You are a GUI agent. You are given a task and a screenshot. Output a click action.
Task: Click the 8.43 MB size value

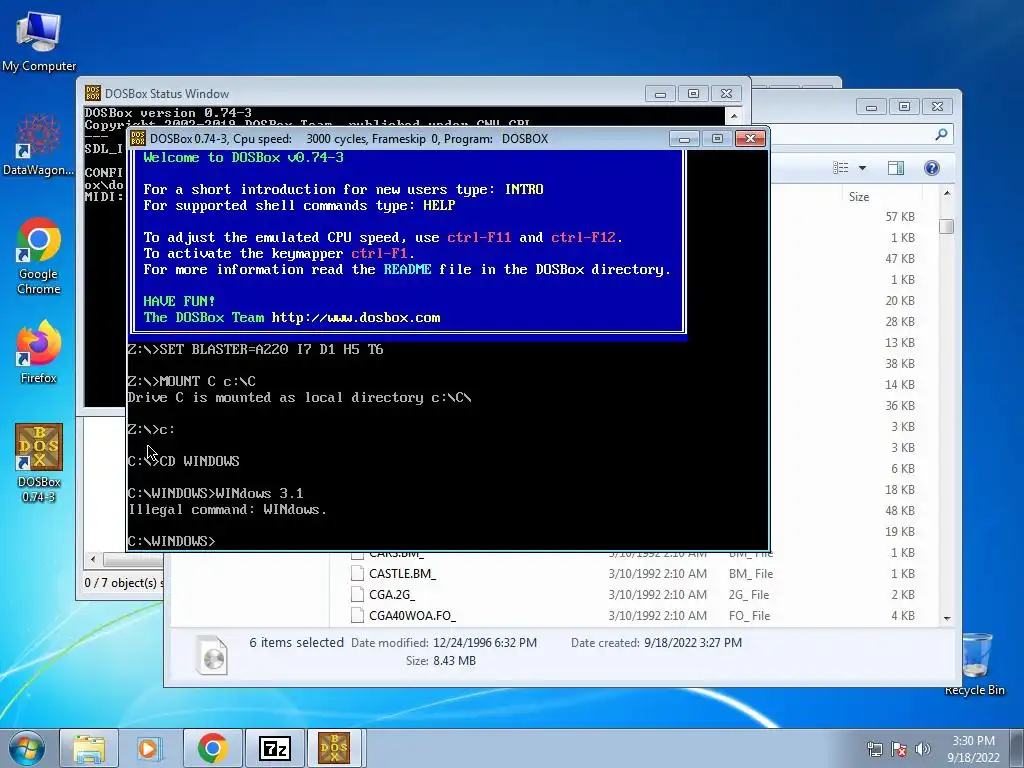[x=455, y=661]
